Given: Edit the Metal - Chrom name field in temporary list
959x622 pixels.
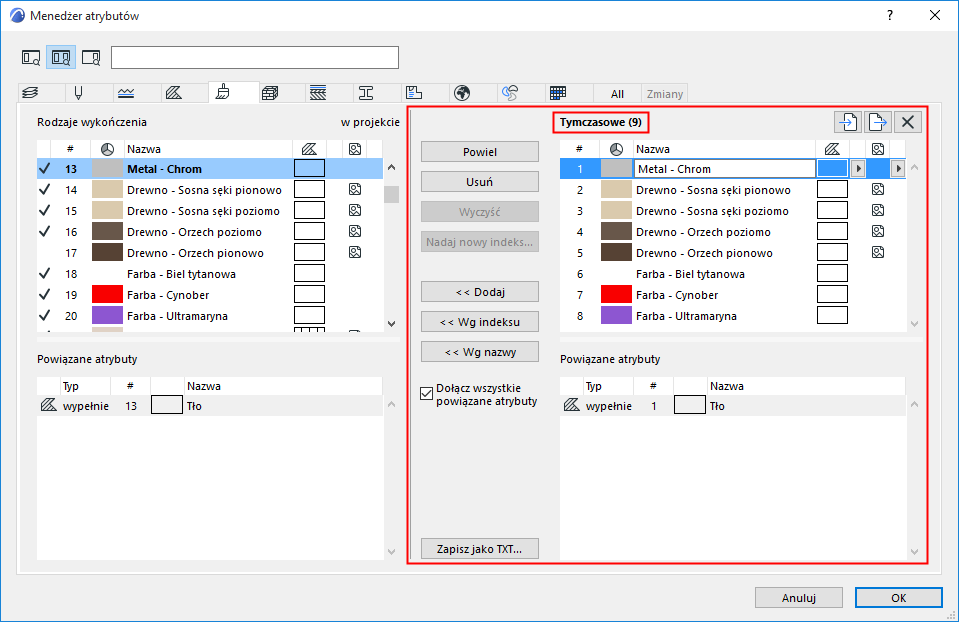Looking at the screenshot, I should point(725,169).
